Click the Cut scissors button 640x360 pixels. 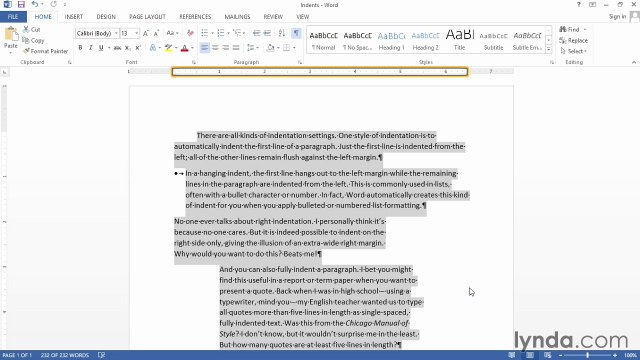[32, 29]
